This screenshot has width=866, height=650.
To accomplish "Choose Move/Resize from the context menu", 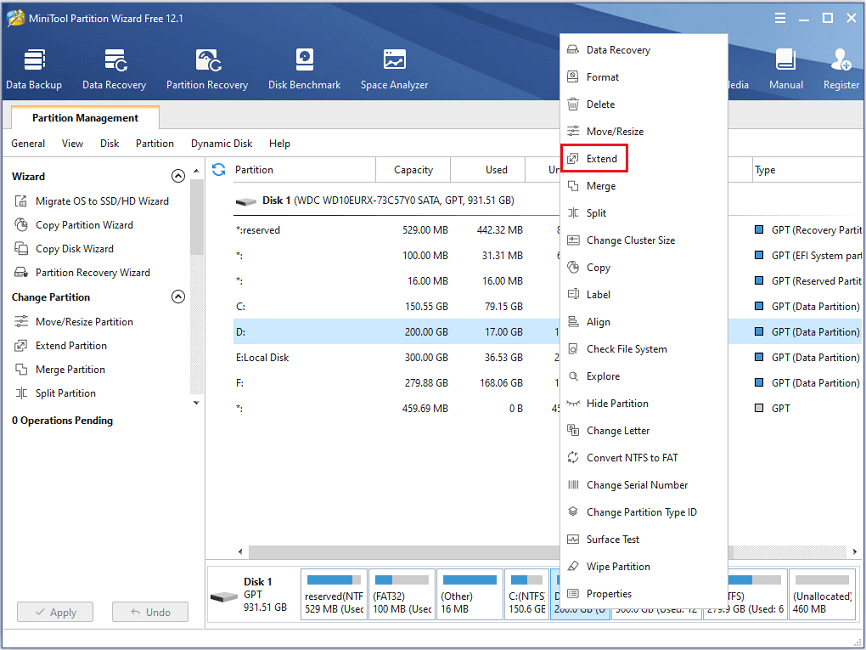I will [x=643, y=131].
